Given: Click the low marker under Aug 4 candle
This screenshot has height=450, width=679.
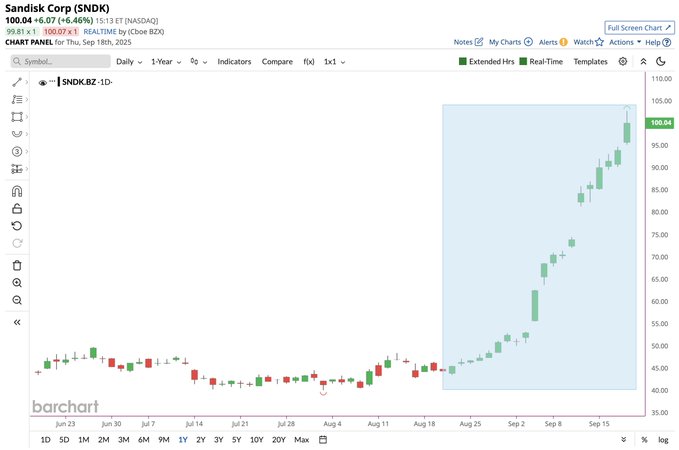Looking at the screenshot, I should (323, 393).
